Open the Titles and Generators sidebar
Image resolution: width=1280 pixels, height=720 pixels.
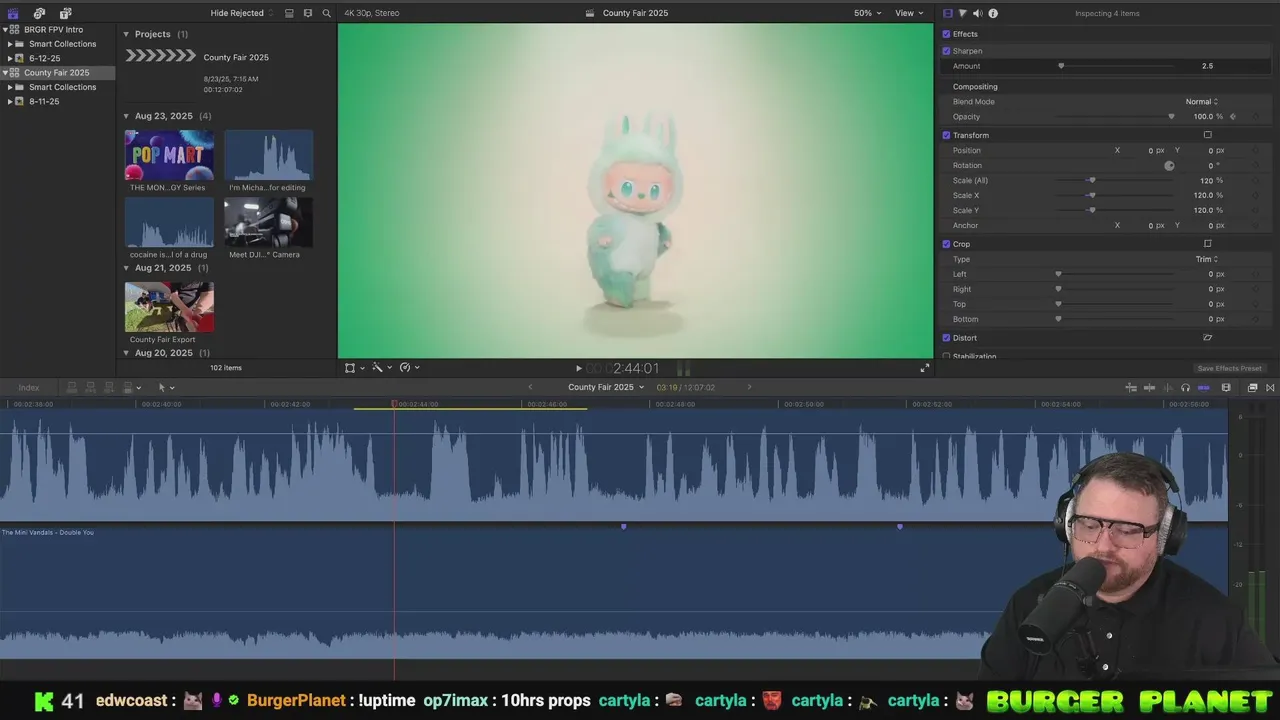(x=65, y=13)
